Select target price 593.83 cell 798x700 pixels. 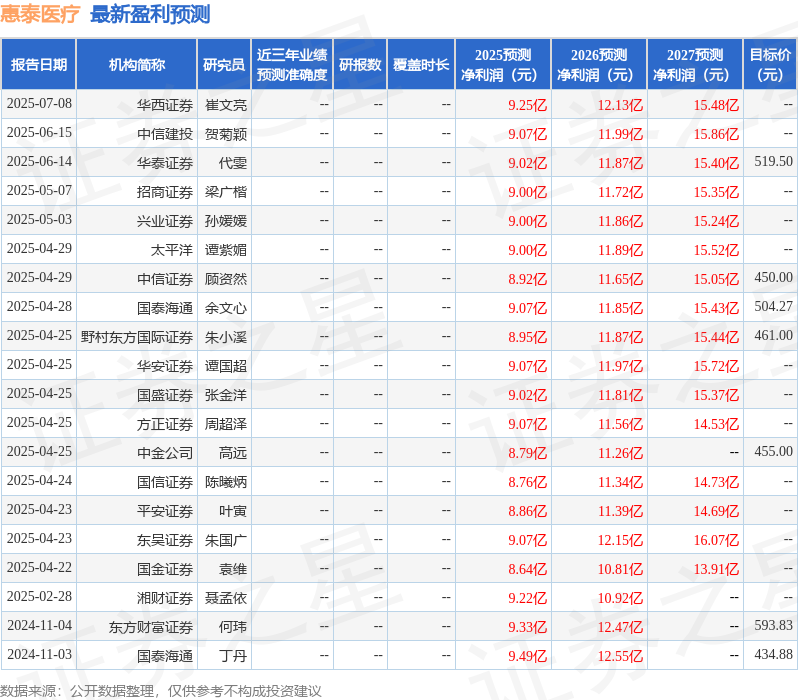774,625
